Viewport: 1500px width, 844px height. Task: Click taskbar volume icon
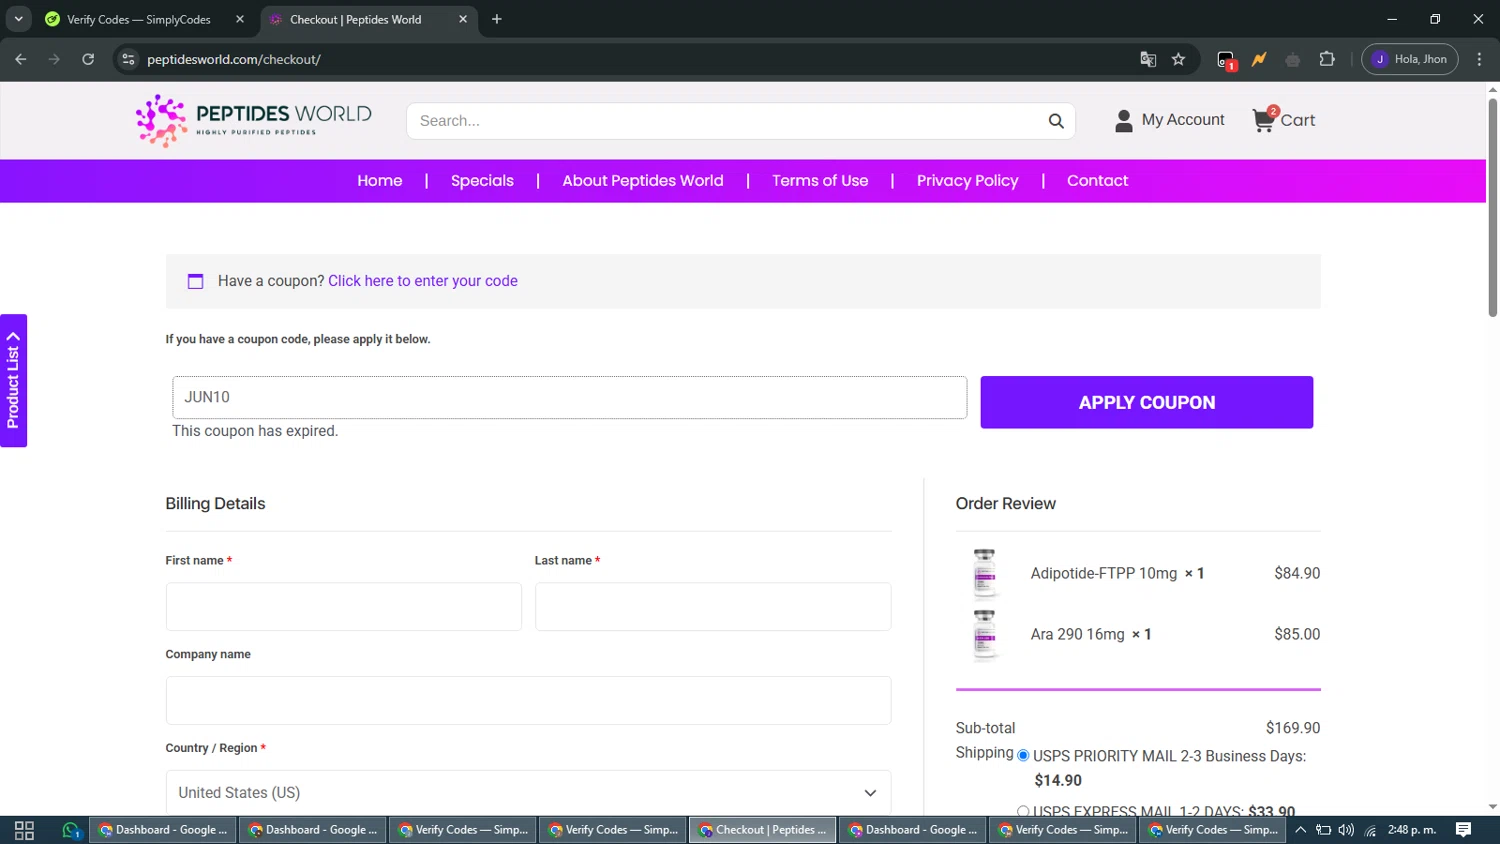pyautogui.click(x=1346, y=830)
